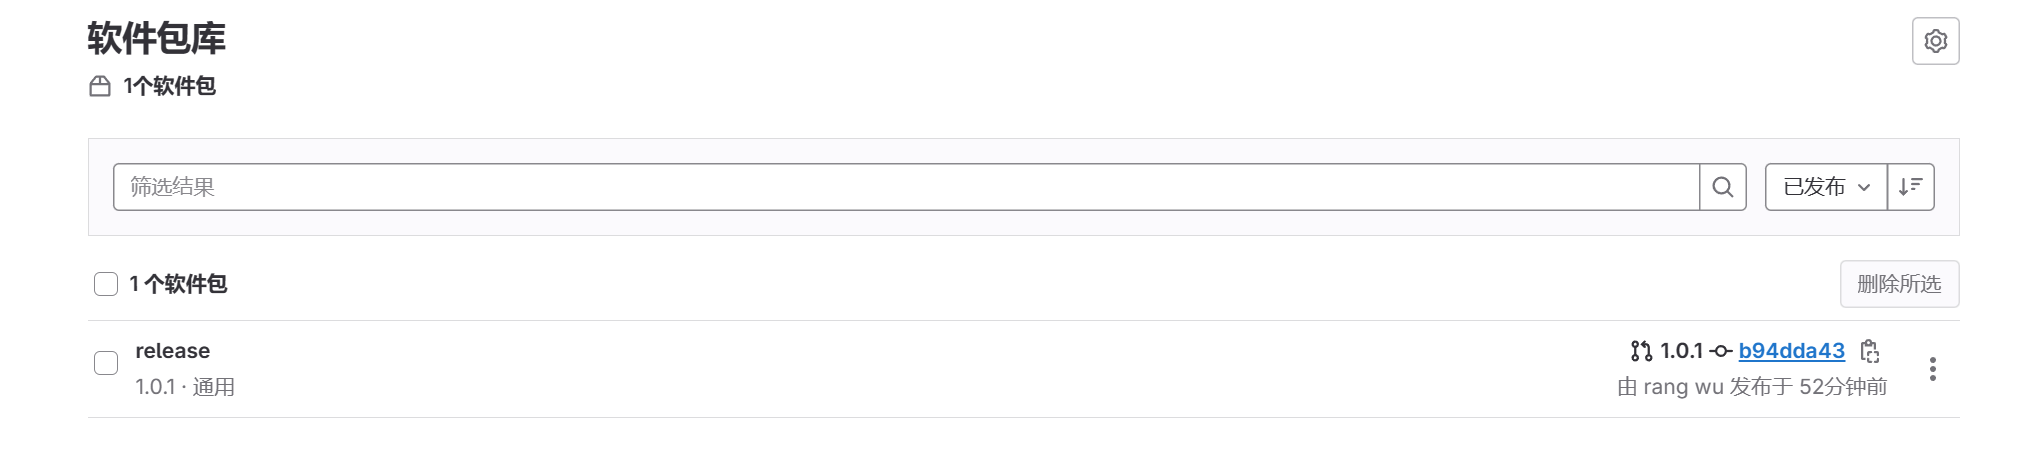
Task: Open commit b94dda43 link
Action: point(1791,351)
